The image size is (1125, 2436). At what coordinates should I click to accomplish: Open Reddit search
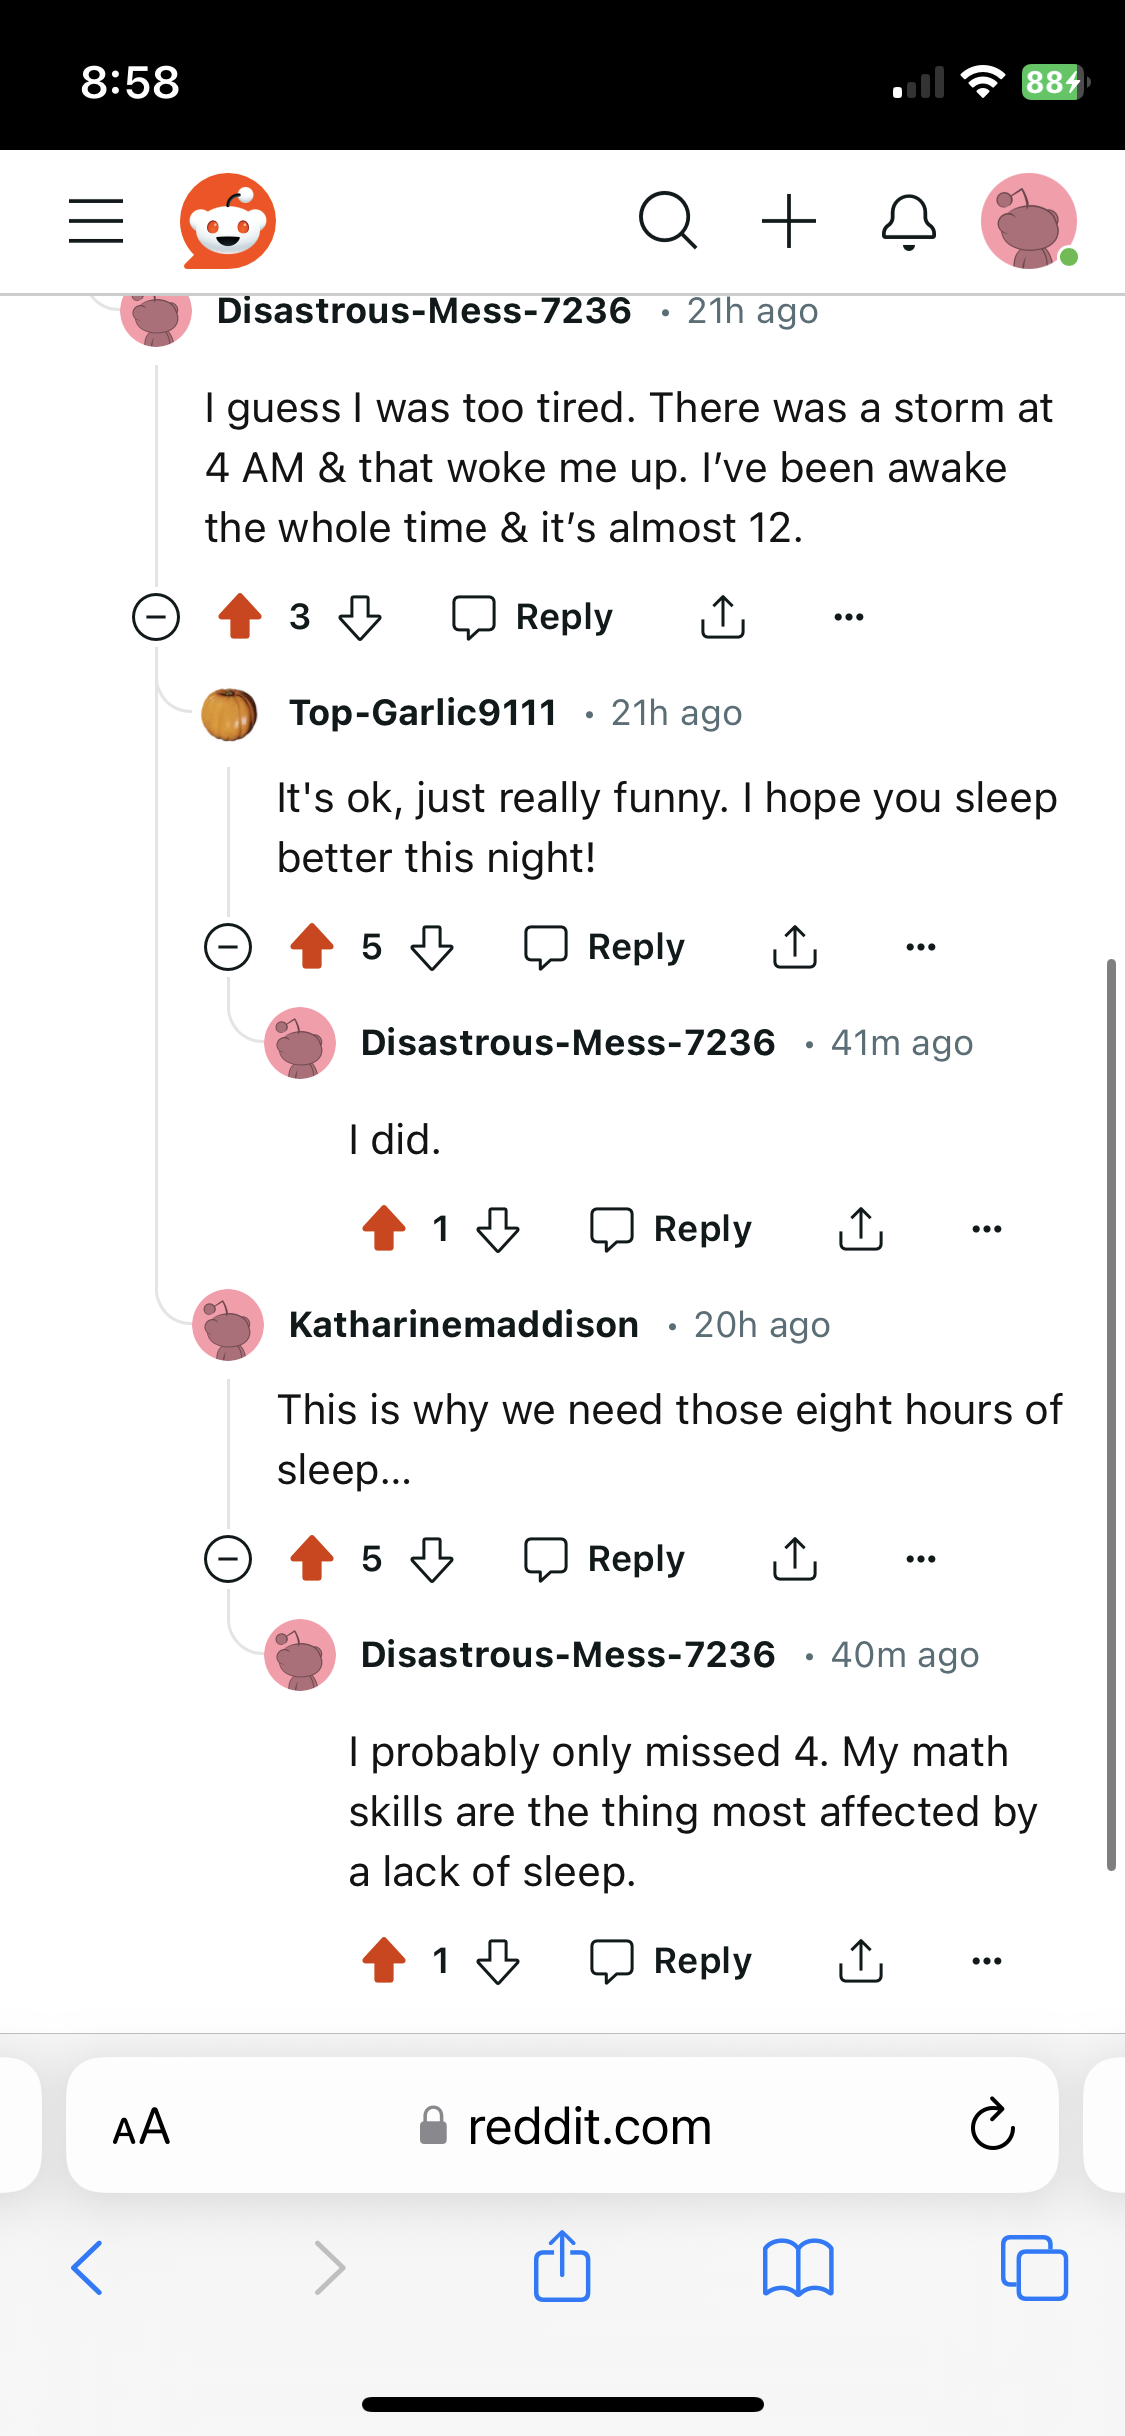pyautogui.click(x=667, y=220)
